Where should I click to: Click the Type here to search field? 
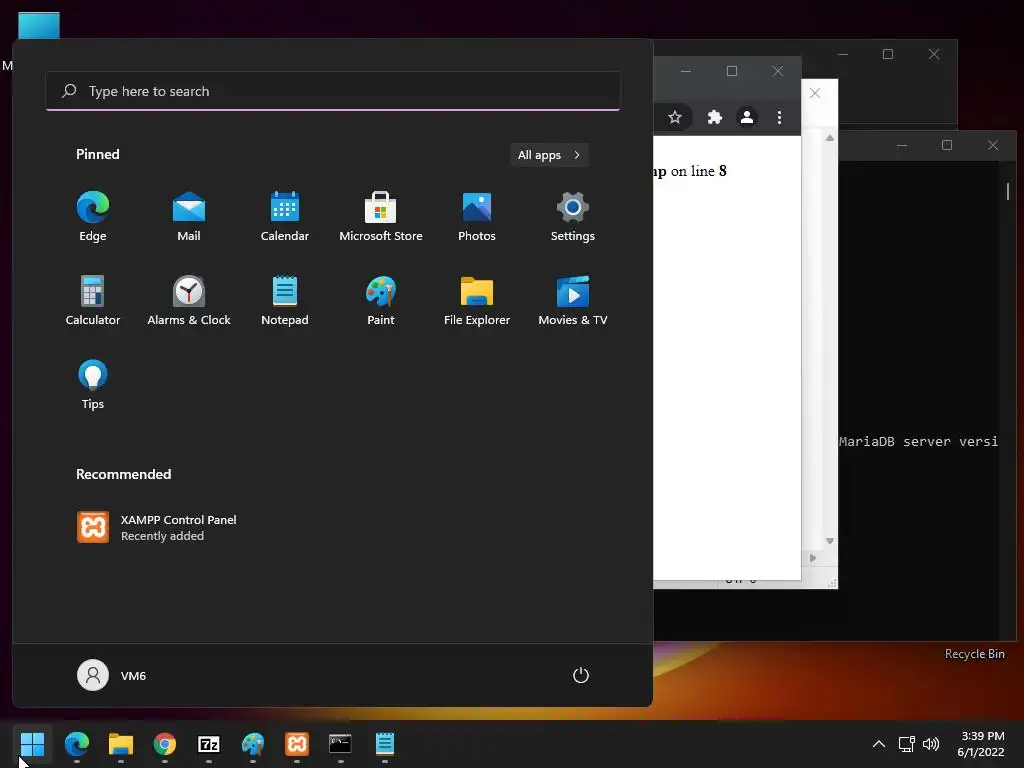333,91
